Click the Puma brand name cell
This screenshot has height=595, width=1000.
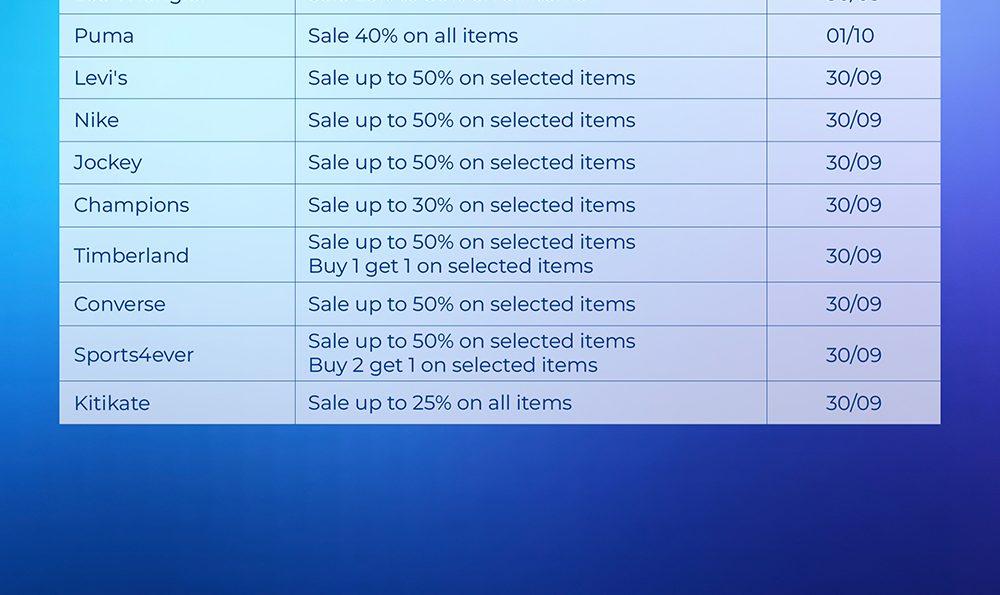(x=104, y=36)
